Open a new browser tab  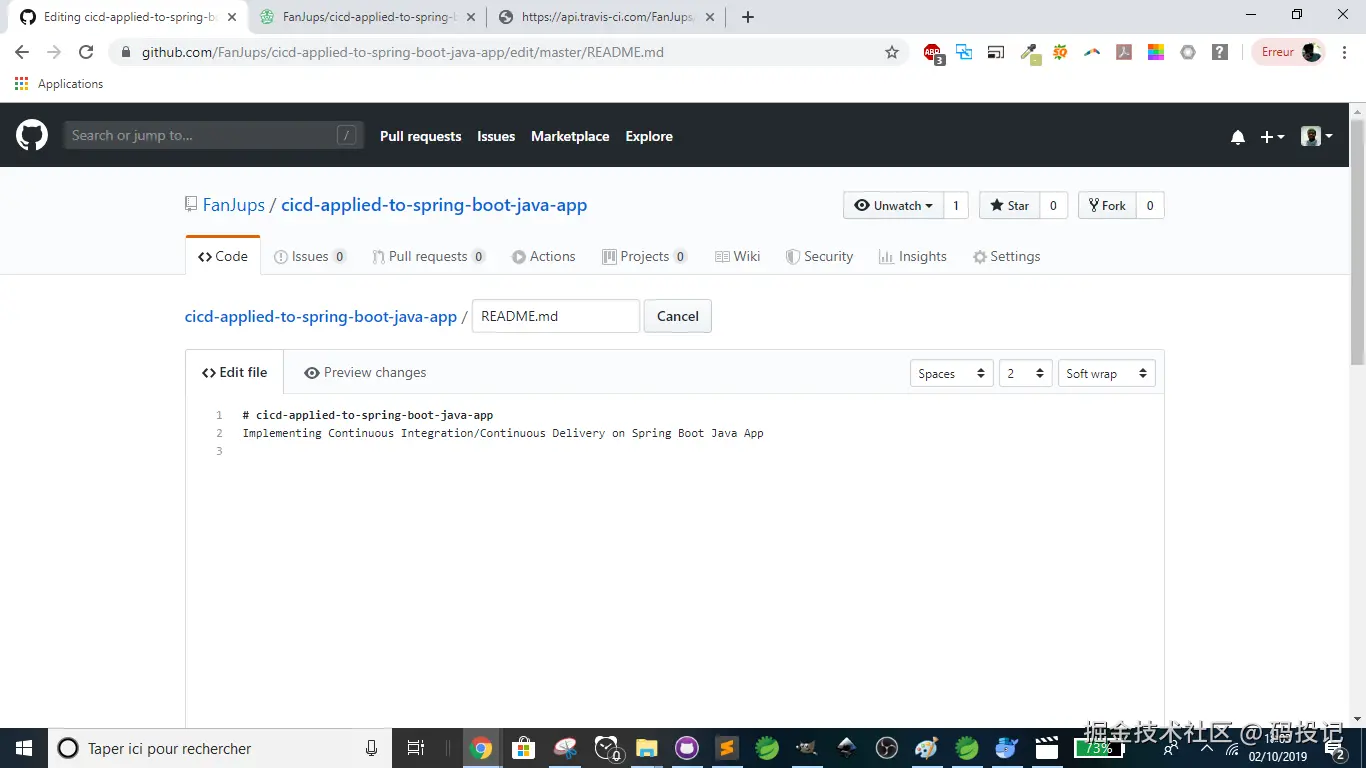(748, 17)
